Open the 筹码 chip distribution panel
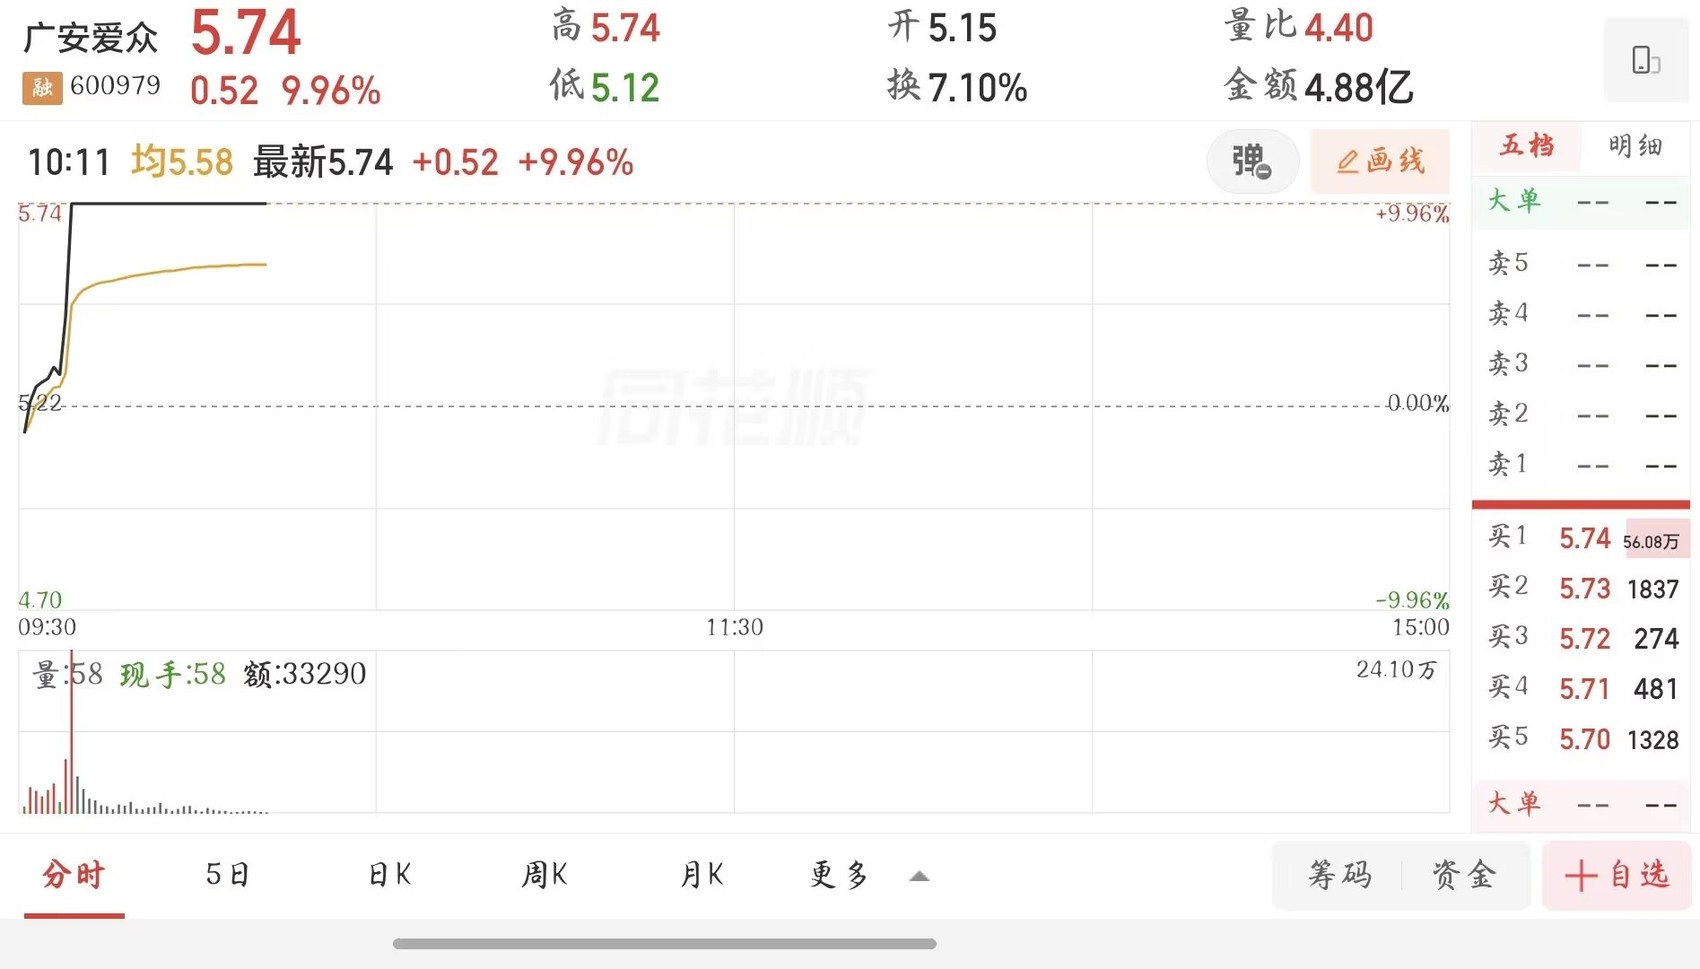The height and width of the screenshot is (969, 1700). 1340,875
